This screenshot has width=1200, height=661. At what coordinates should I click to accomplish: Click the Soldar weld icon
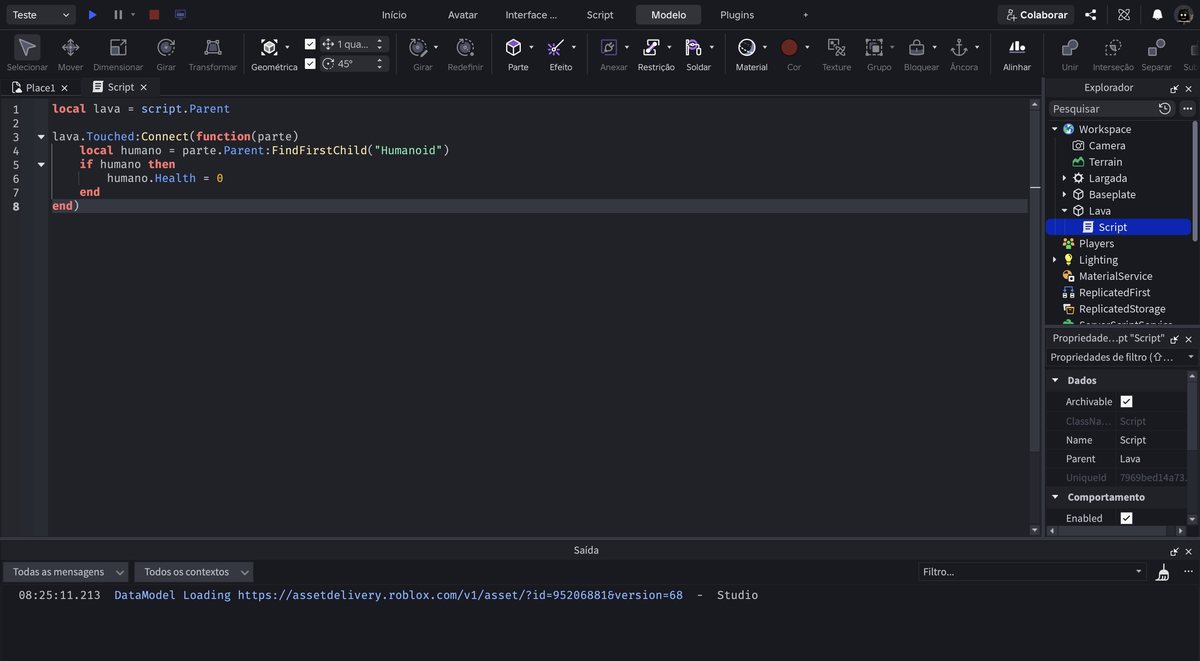[x=694, y=47]
